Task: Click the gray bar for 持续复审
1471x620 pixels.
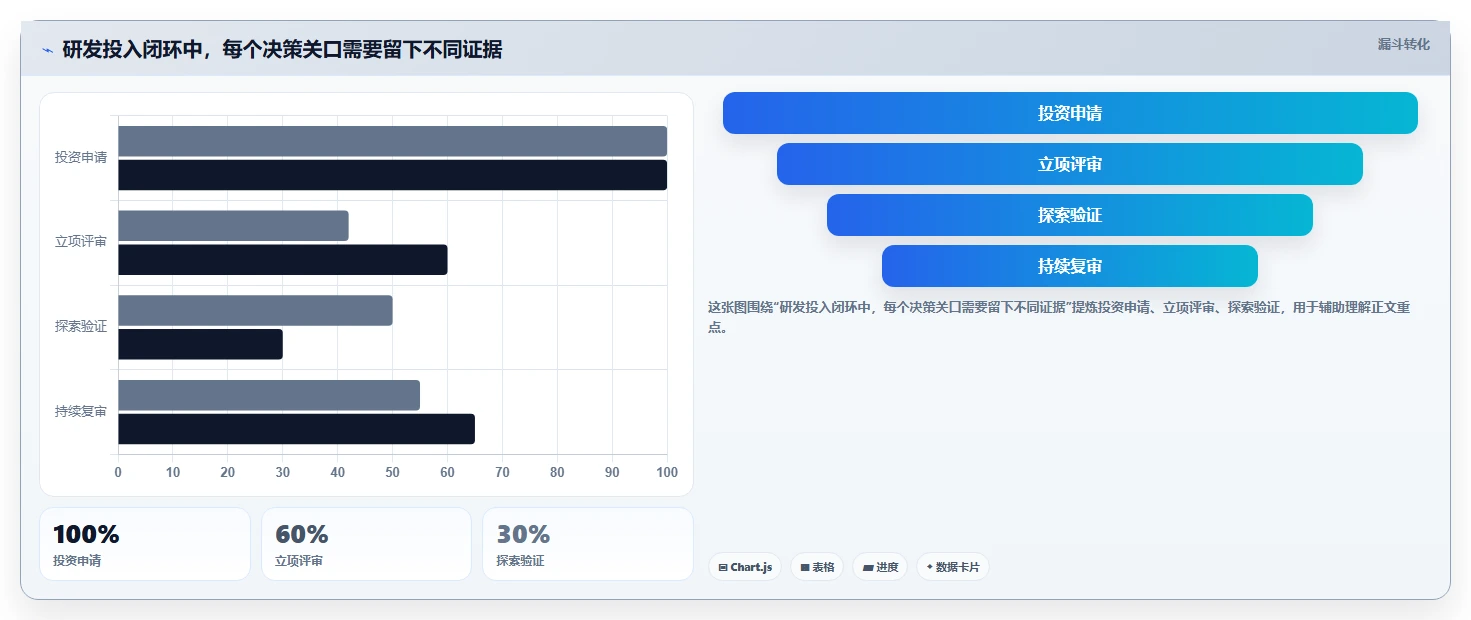Action: click(269, 395)
